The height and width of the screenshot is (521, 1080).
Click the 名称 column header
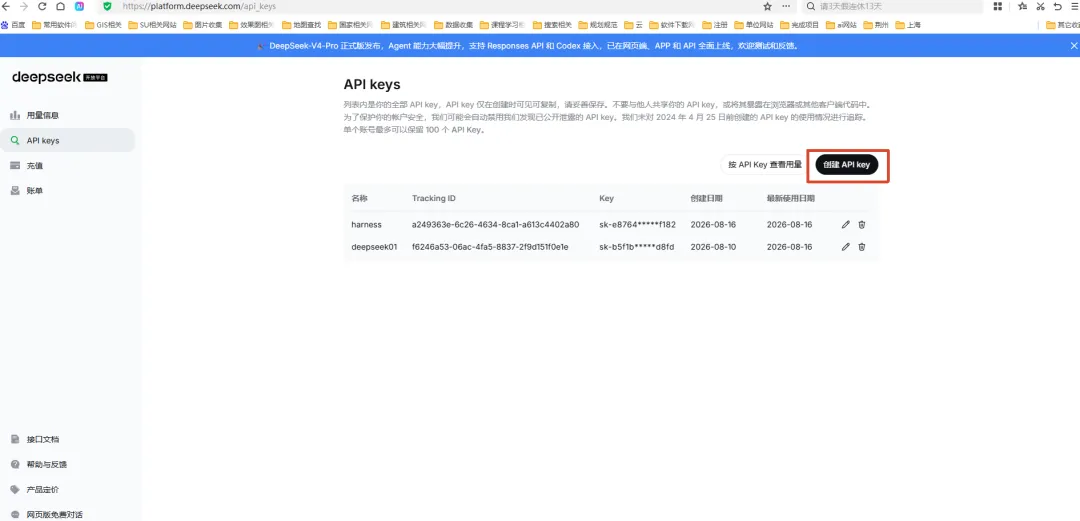360,198
